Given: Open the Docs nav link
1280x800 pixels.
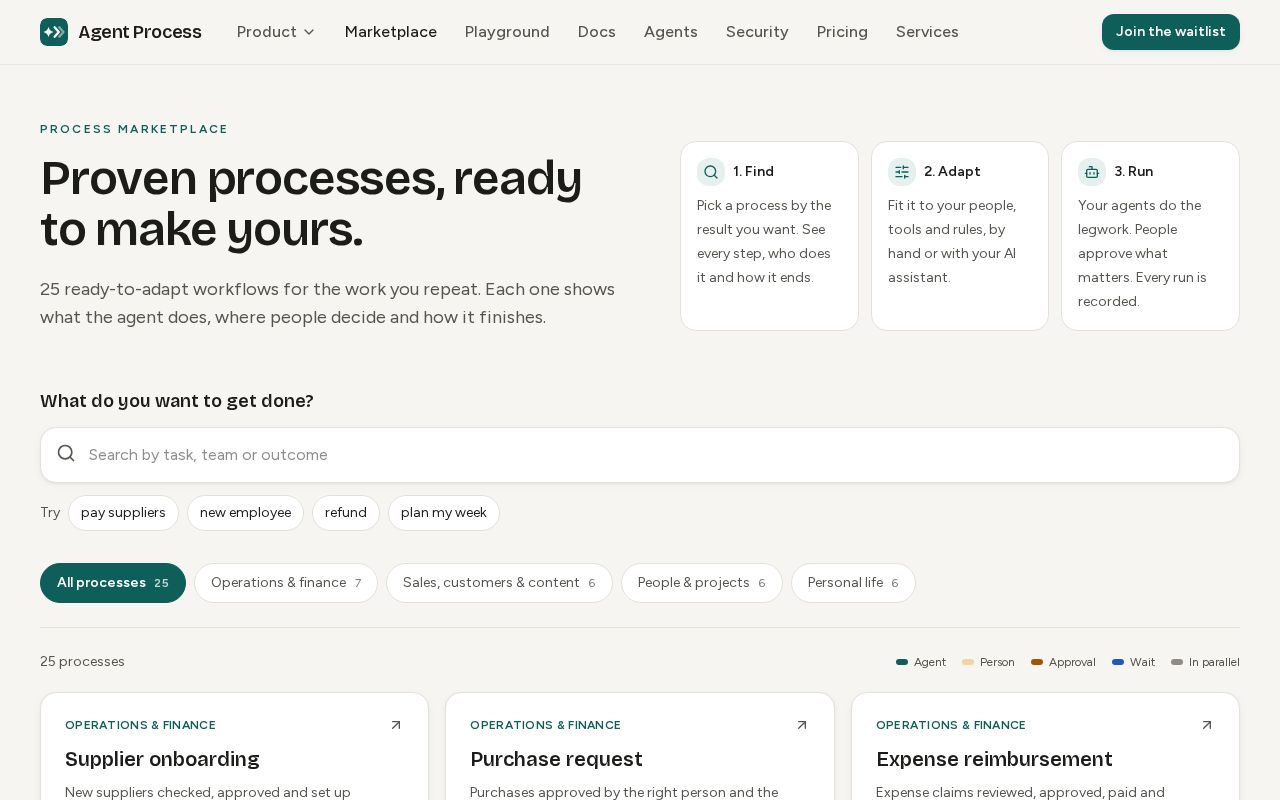Looking at the screenshot, I should click(x=597, y=32).
